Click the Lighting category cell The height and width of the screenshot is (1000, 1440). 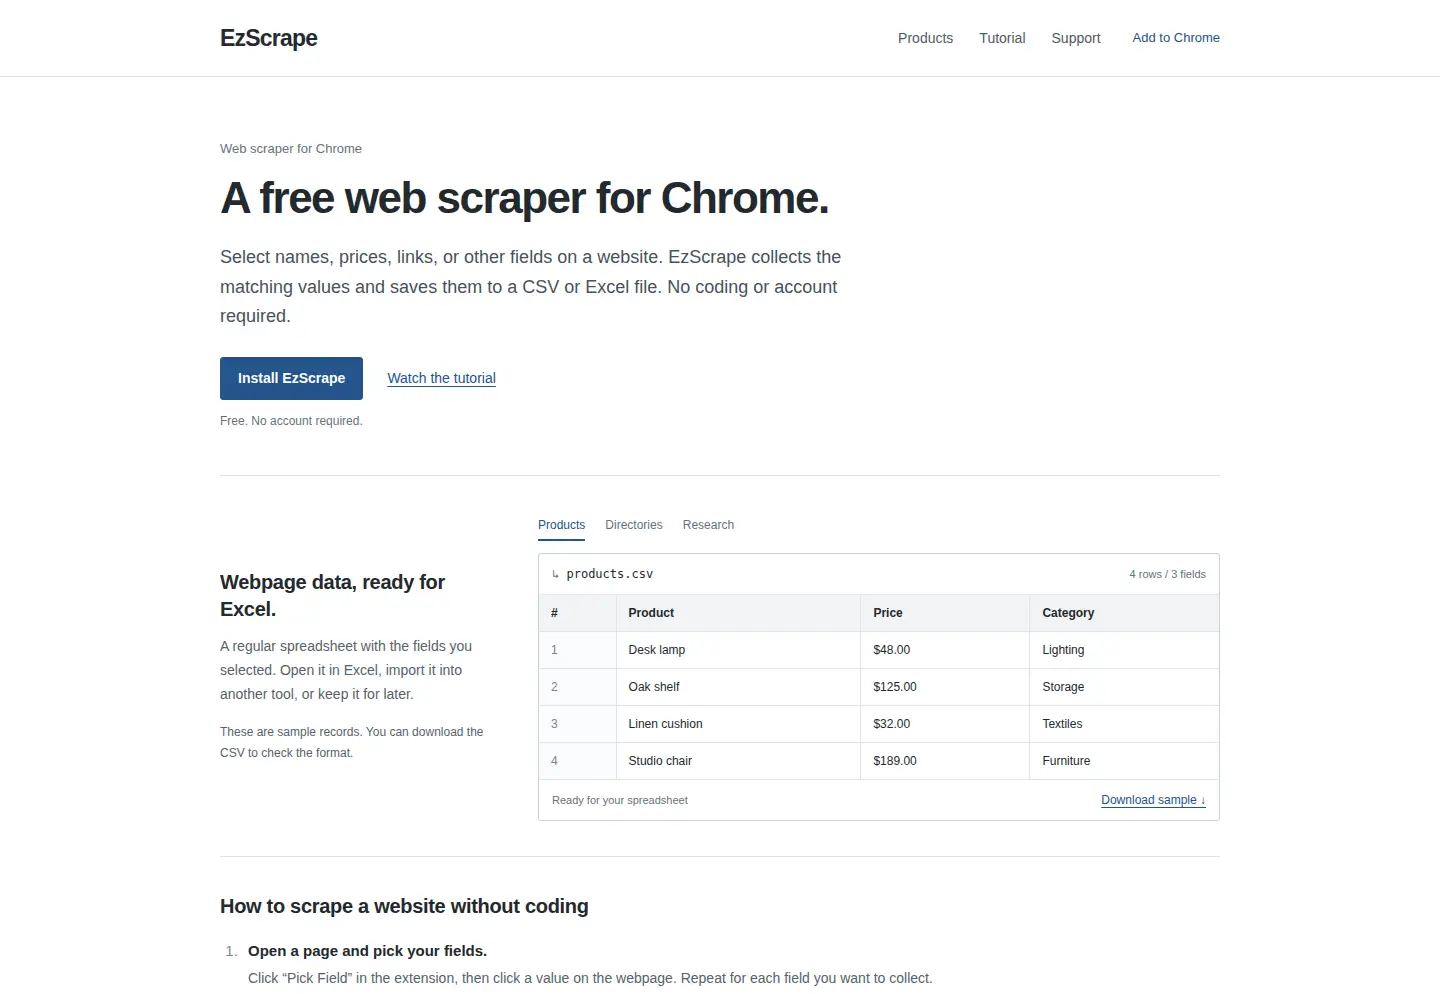click(1124, 650)
